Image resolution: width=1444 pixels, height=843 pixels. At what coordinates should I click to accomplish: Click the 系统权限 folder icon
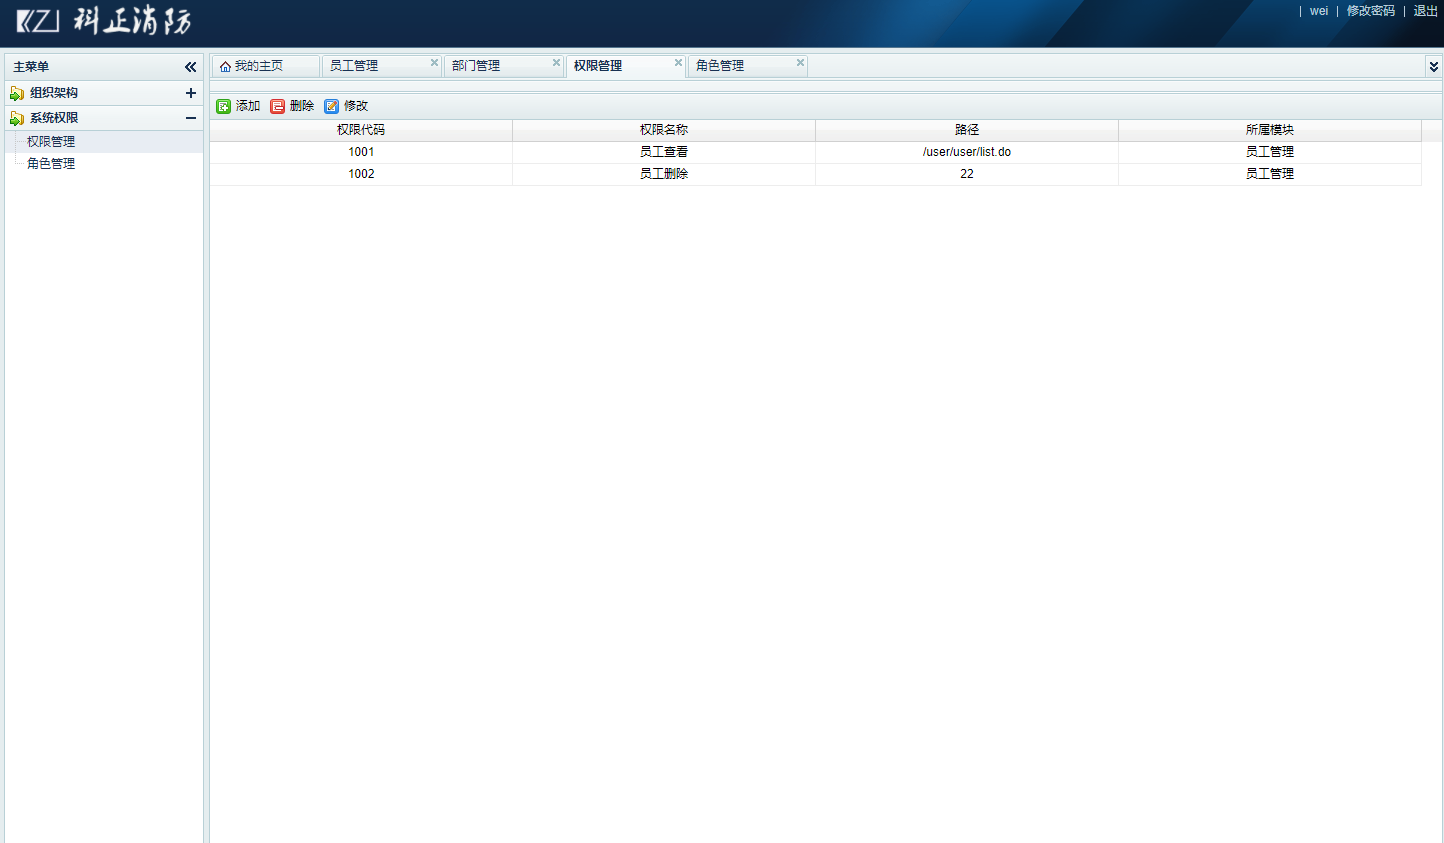pyautogui.click(x=17, y=118)
